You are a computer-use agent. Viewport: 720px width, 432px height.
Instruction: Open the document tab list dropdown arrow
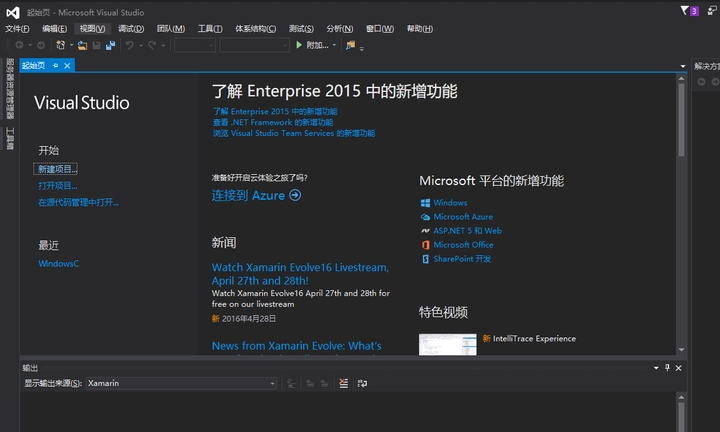[x=683, y=66]
